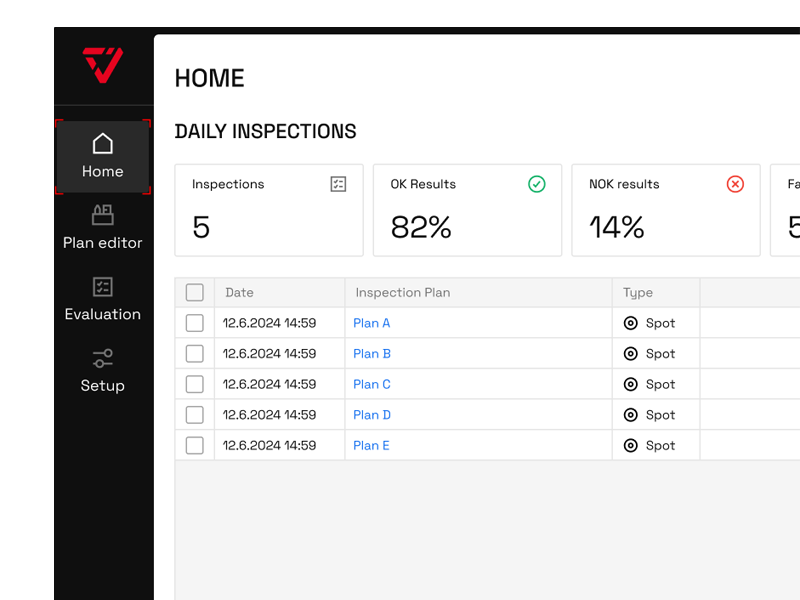Viewport: 800px width, 600px height.
Task: Tick the Plan E row checkbox
Action: (195, 446)
